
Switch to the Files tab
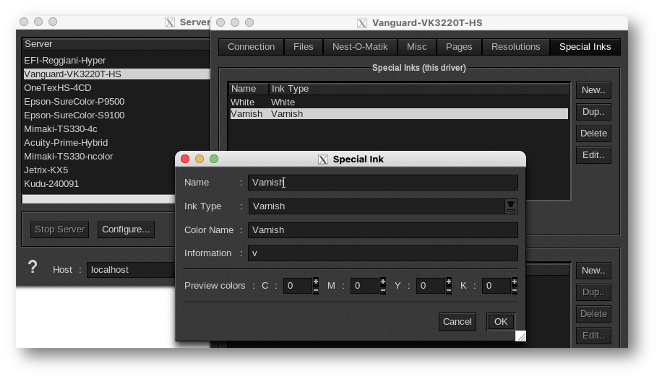[x=303, y=47]
